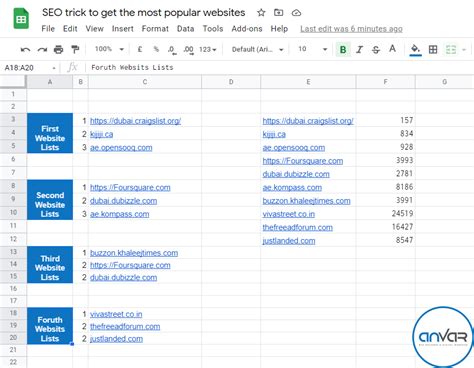Viewport: 474px width, 368px height.
Task: Open the Help menu
Action: (279, 29)
